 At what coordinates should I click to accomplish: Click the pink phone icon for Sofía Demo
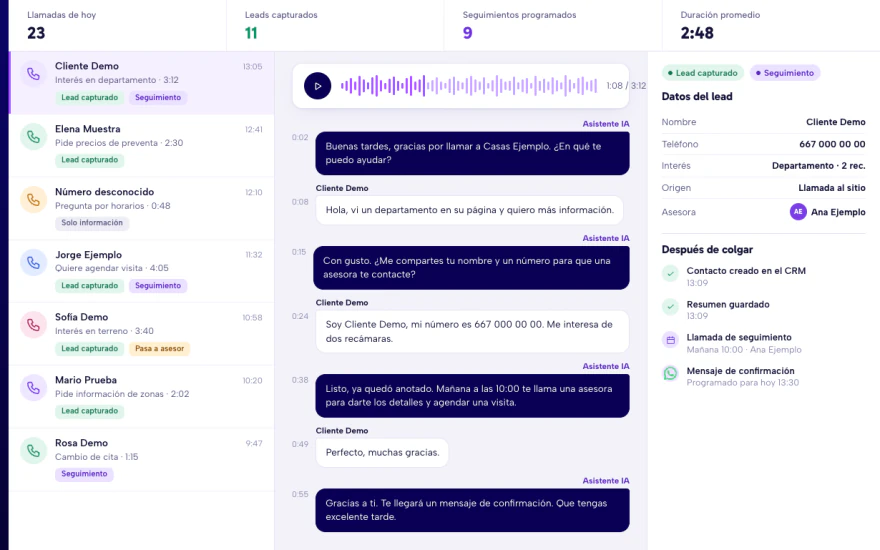(x=33, y=325)
